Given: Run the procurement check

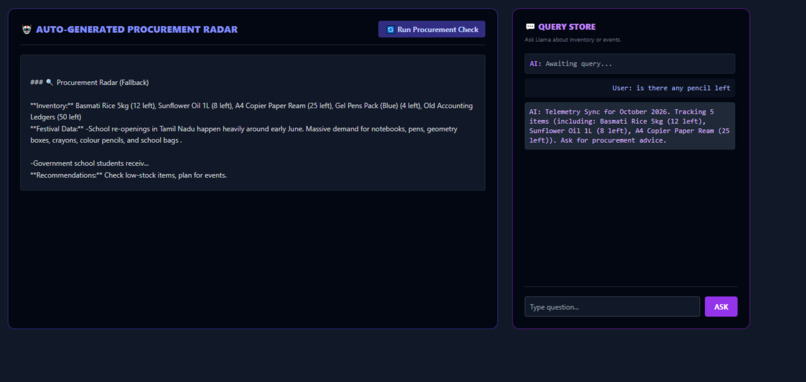Looking at the screenshot, I should [x=432, y=29].
